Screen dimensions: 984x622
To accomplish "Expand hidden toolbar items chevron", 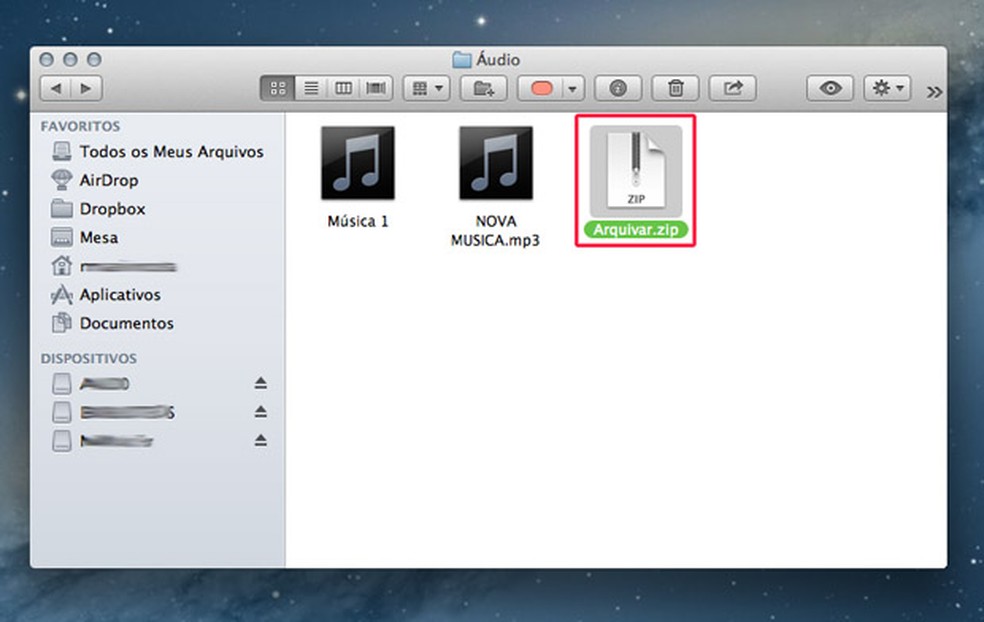I will click(x=934, y=92).
